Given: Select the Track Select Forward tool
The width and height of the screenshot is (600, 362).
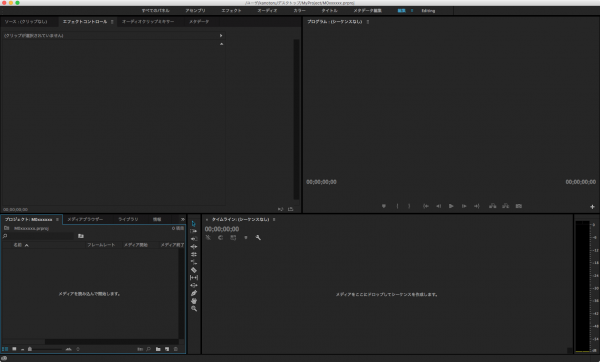Looking at the screenshot, I should pyautogui.click(x=194, y=231).
